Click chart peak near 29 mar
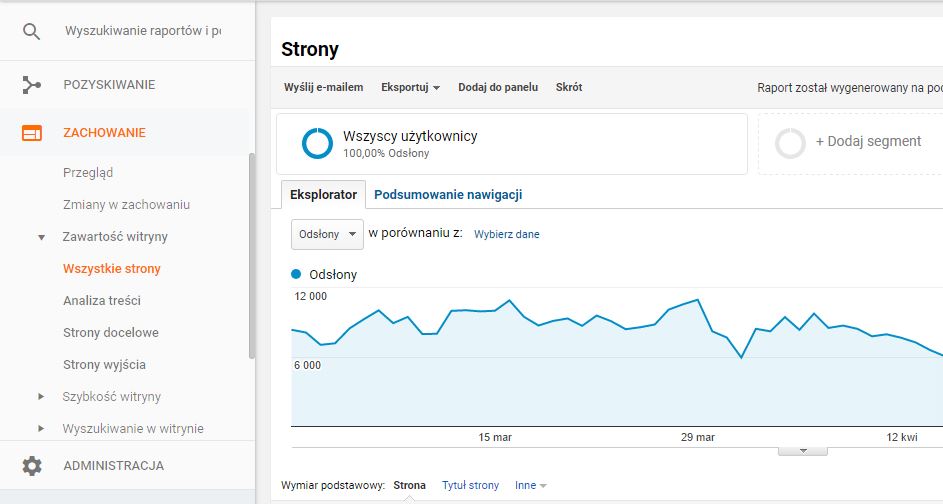This screenshot has width=943, height=504. pyautogui.click(x=698, y=300)
